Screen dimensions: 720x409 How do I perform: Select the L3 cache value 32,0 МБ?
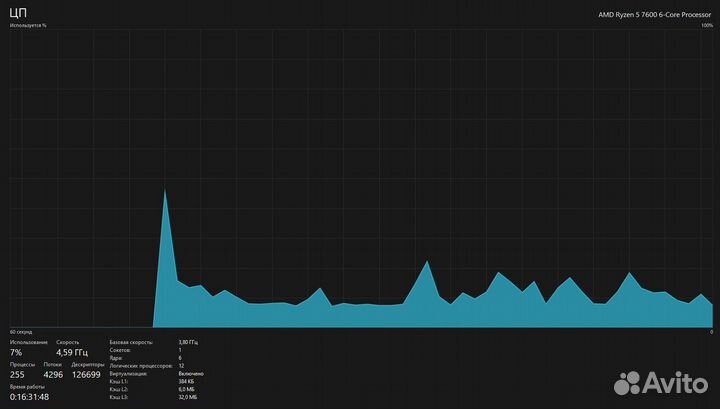coord(188,397)
